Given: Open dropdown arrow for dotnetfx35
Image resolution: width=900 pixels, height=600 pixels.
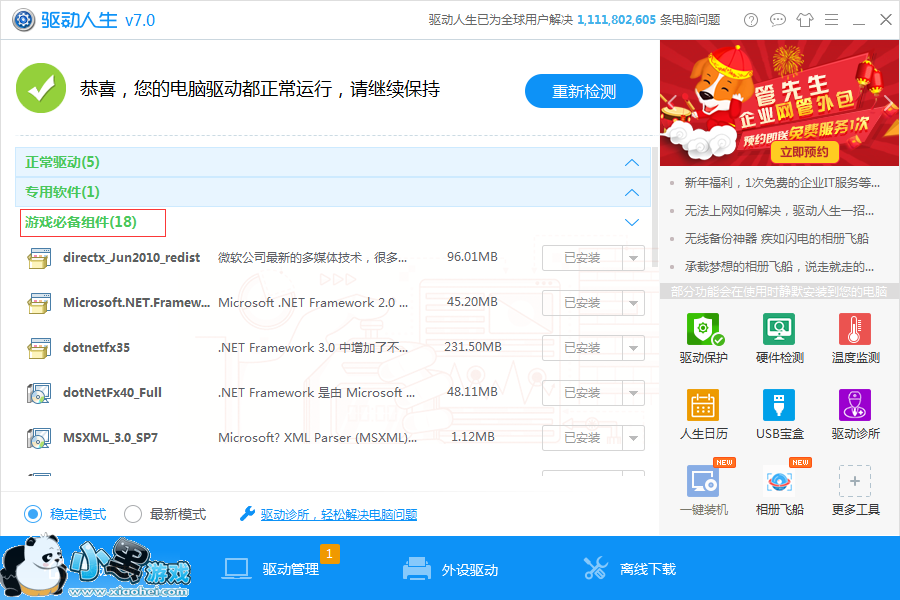Looking at the screenshot, I should coord(633,347).
